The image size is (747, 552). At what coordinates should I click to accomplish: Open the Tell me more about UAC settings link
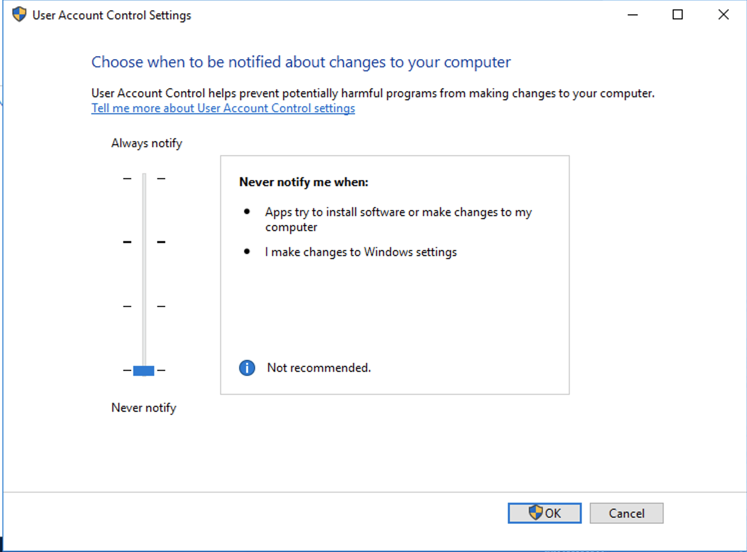tap(223, 108)
